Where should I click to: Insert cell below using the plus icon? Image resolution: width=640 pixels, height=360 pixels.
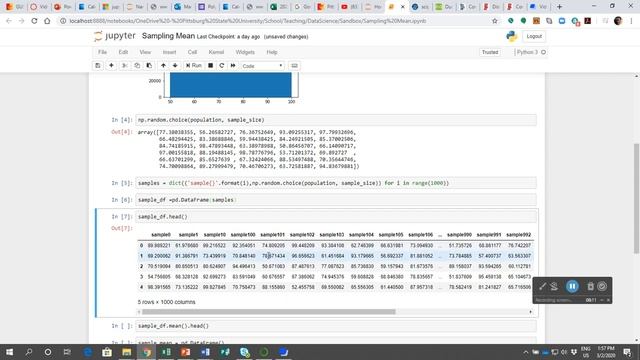[x=111, y=66]
